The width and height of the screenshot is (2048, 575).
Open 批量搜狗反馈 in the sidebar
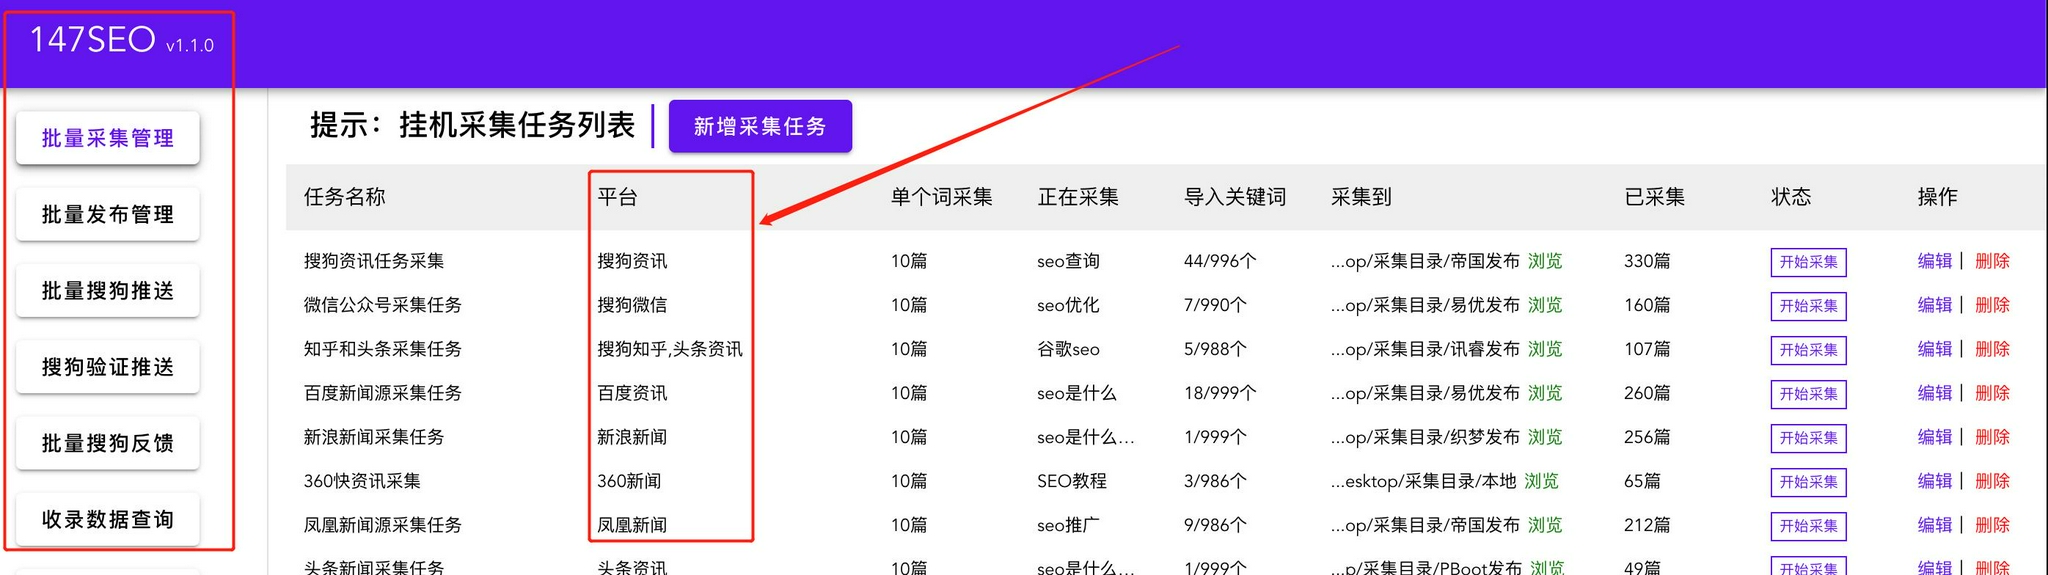(108, 443)
